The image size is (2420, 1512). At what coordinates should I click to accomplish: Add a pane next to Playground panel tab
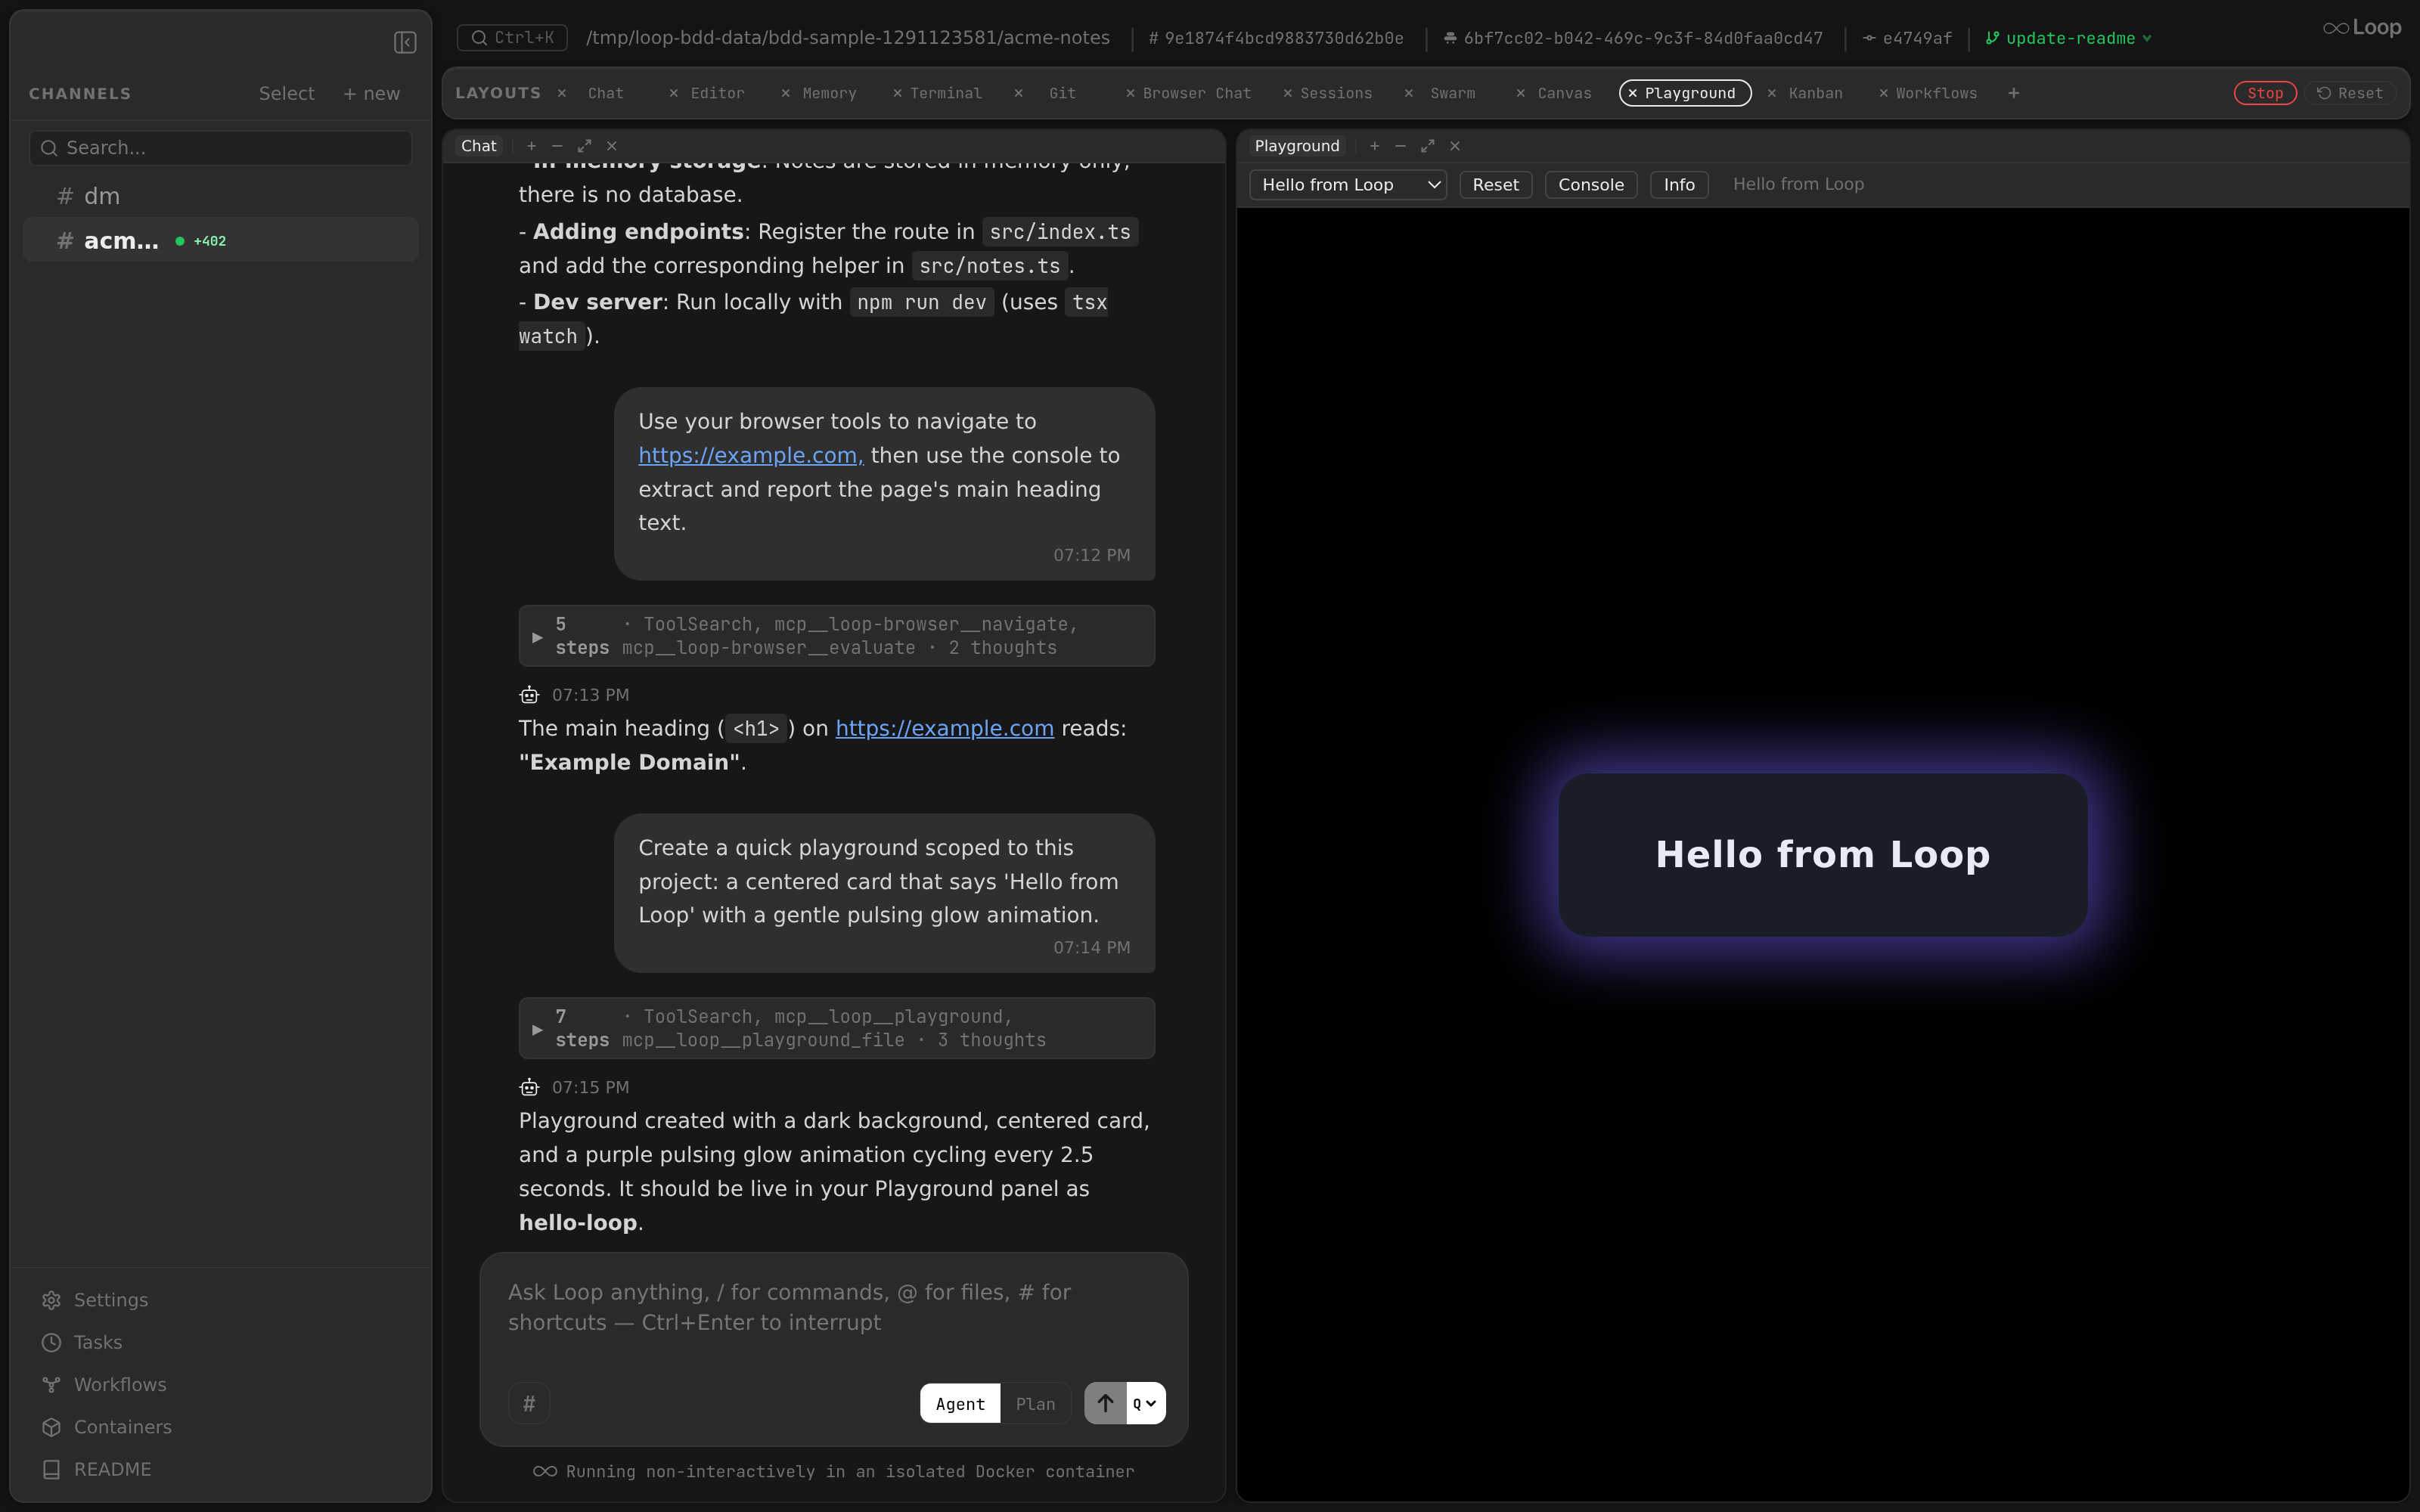(x=1374, y=146)
